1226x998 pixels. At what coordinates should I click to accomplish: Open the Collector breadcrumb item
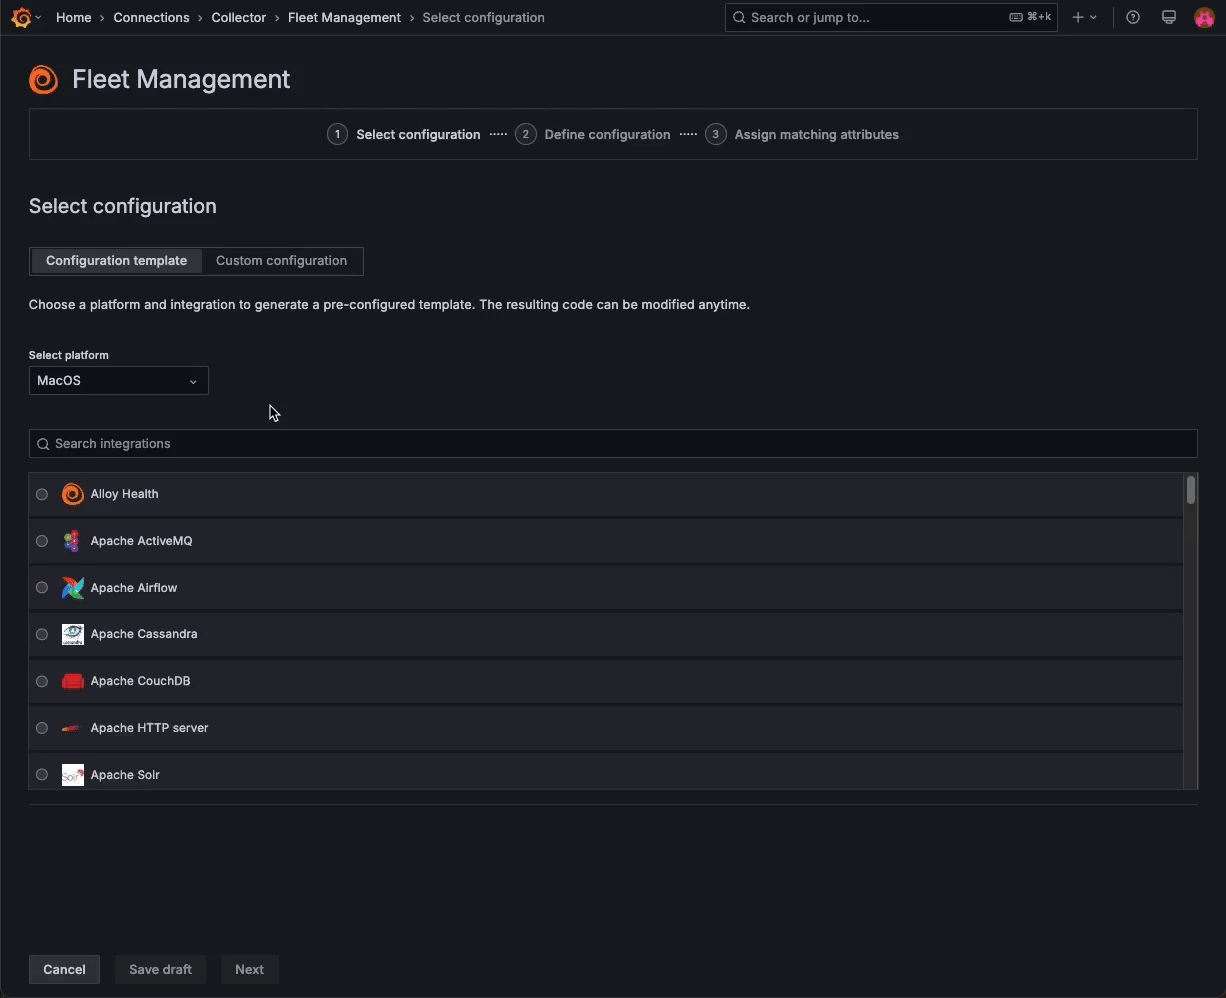[238, 17]
